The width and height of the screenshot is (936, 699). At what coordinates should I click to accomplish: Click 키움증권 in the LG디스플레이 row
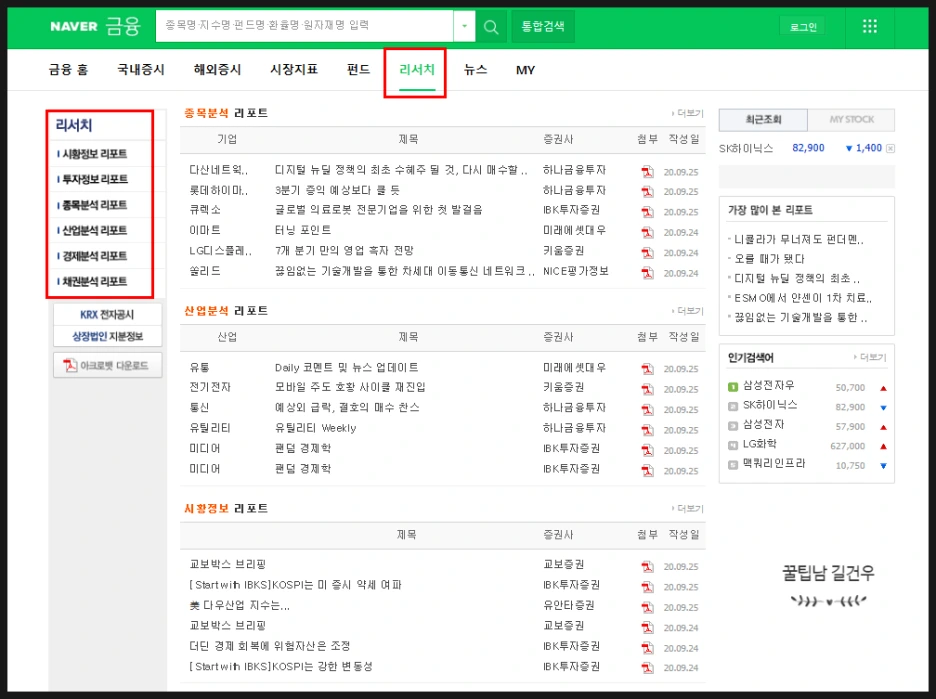point(563,251)
